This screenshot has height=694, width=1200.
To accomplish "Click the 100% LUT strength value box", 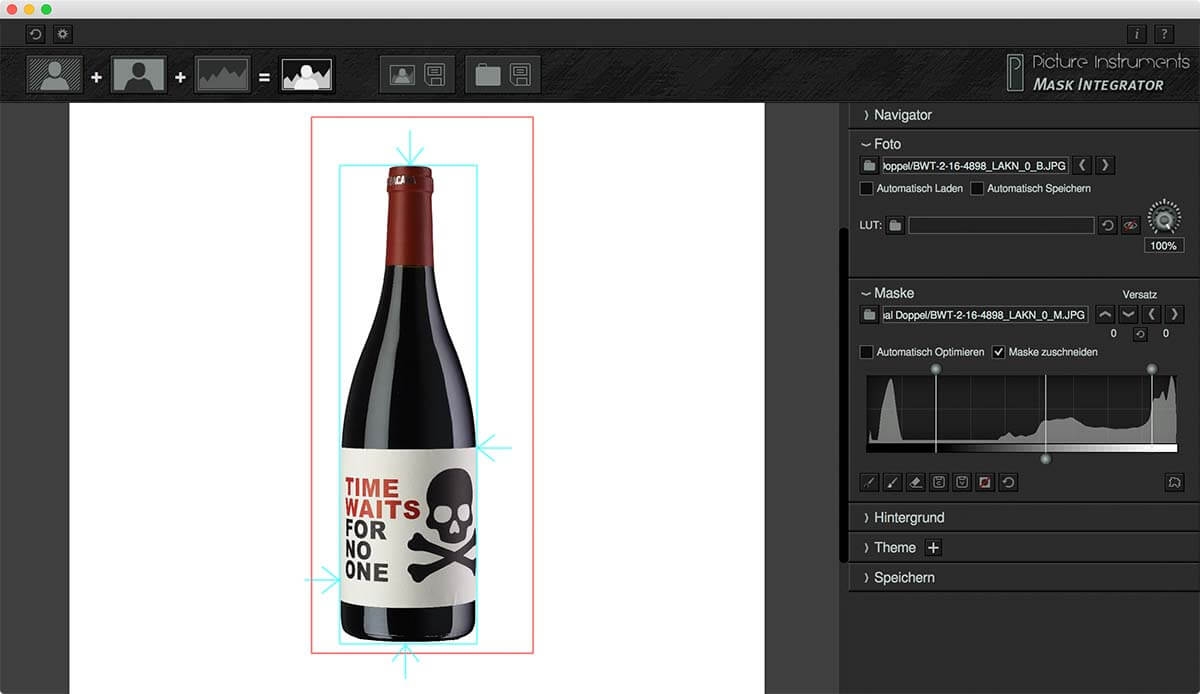I will pos(1163,245).
